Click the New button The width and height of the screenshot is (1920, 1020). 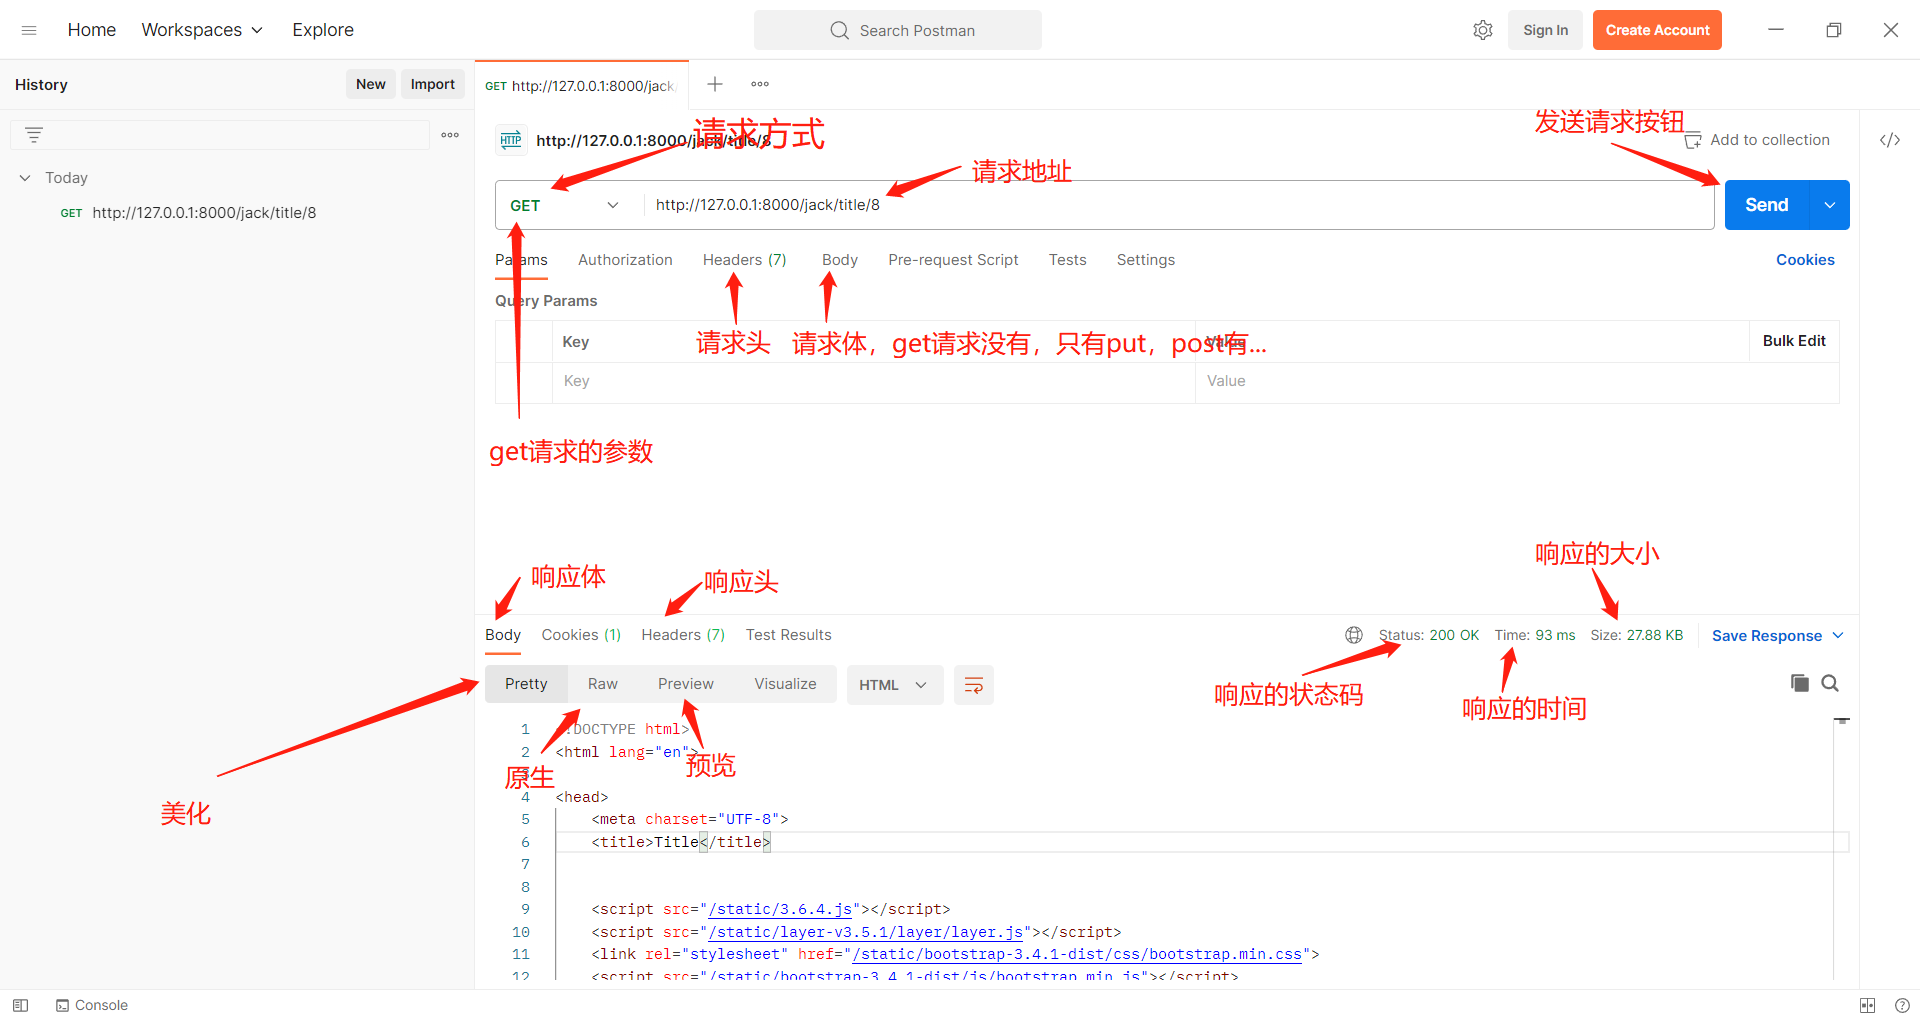[x=371, y=84]
